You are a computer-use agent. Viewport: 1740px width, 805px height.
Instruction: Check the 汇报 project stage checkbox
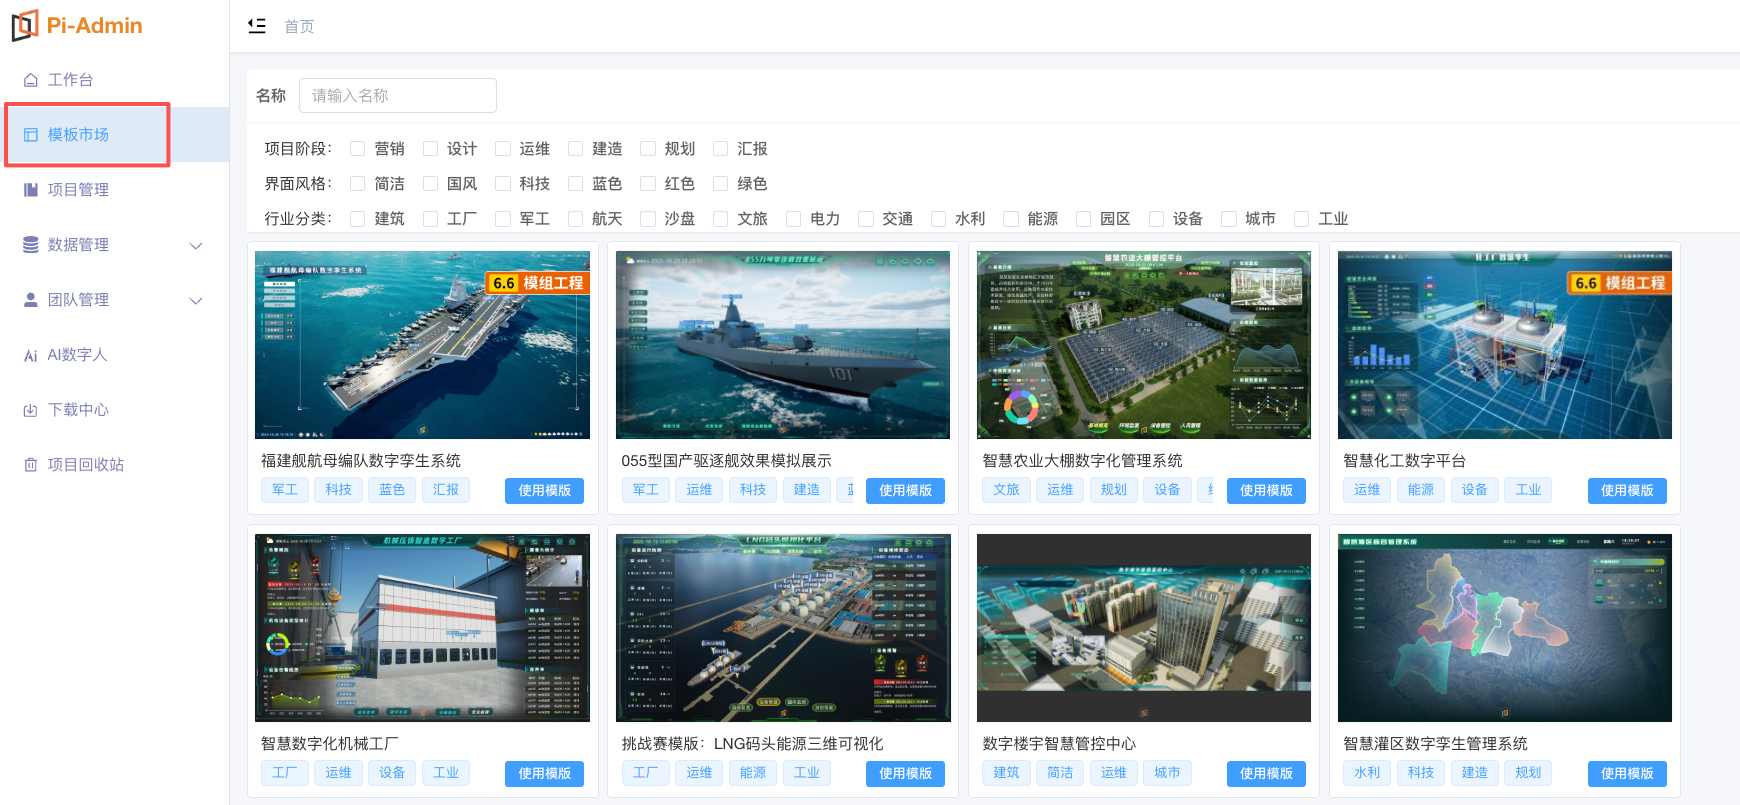coord(720,149)
